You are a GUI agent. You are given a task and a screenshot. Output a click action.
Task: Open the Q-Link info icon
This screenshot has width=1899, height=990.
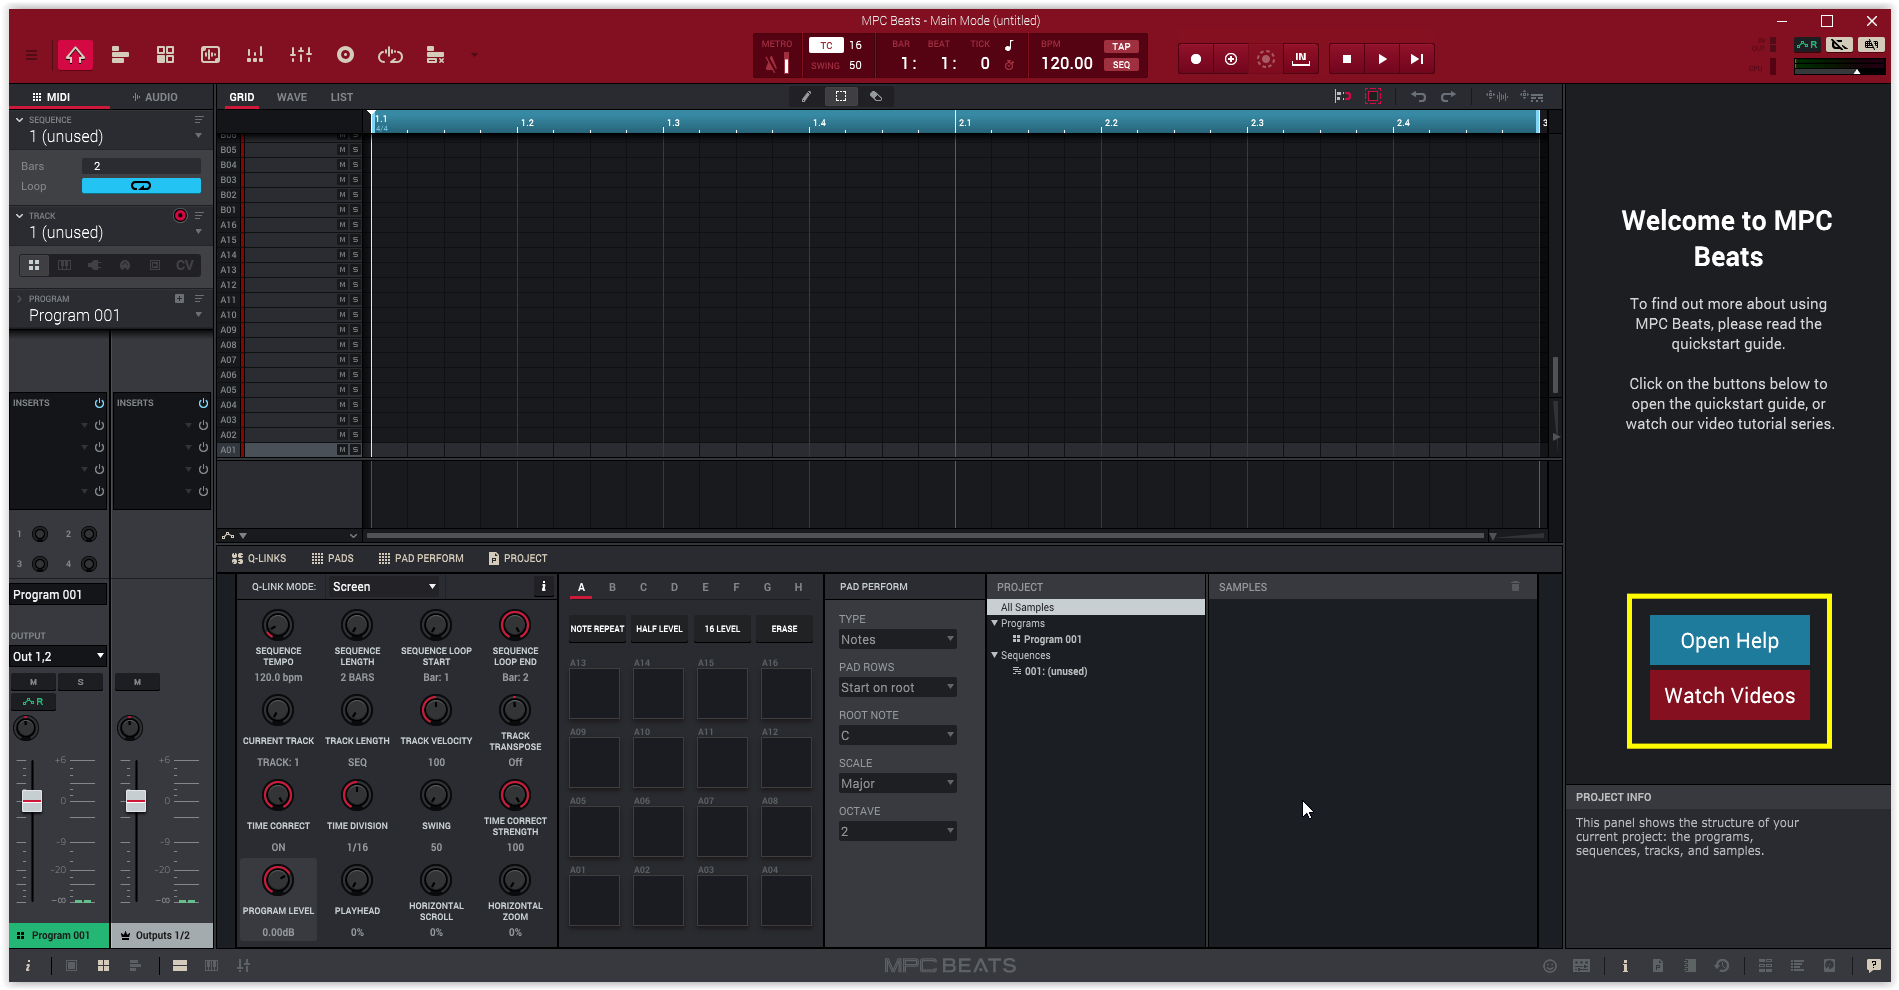(x=544, y=587)
